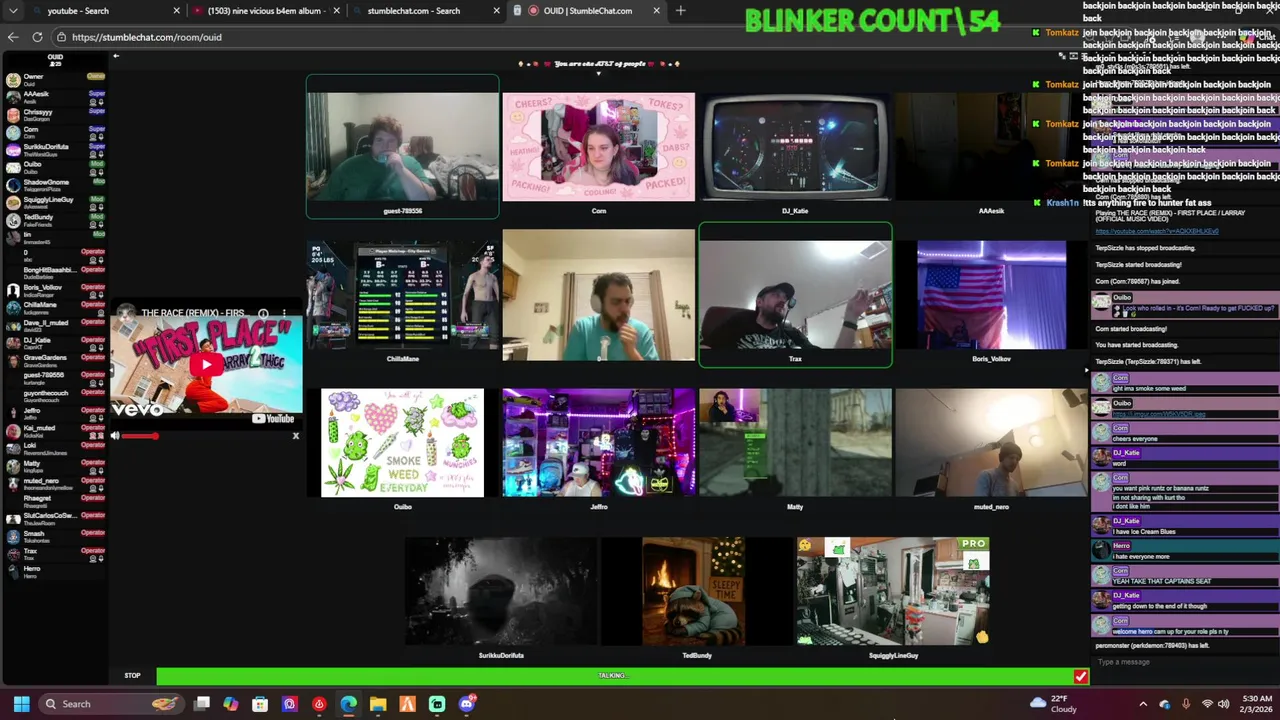Open Microsoft Store from taskbar
The image size is (1280, 720).
click(x=260, y=704)
